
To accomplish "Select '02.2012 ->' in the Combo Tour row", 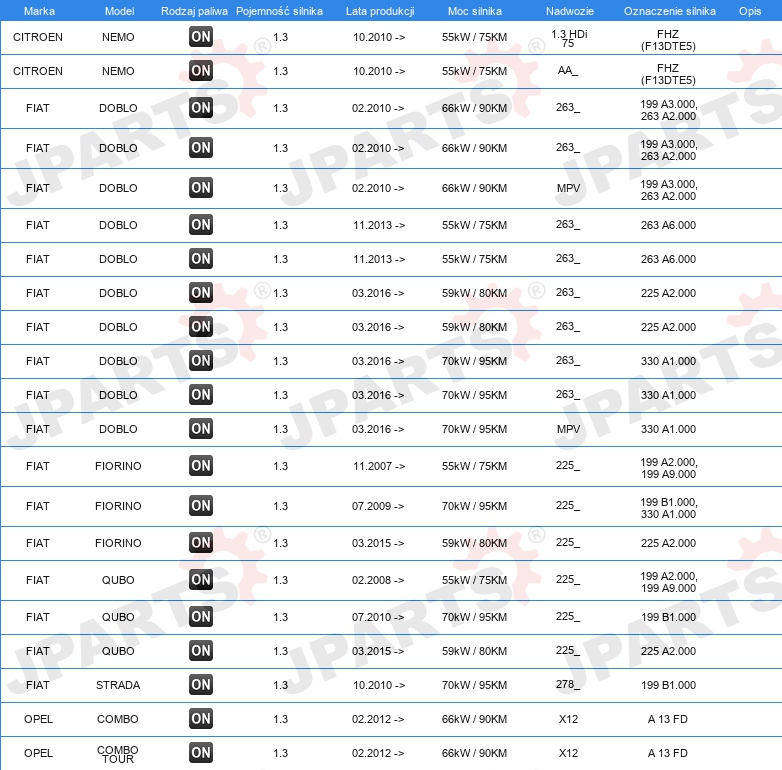I will (x=378, y=753).
